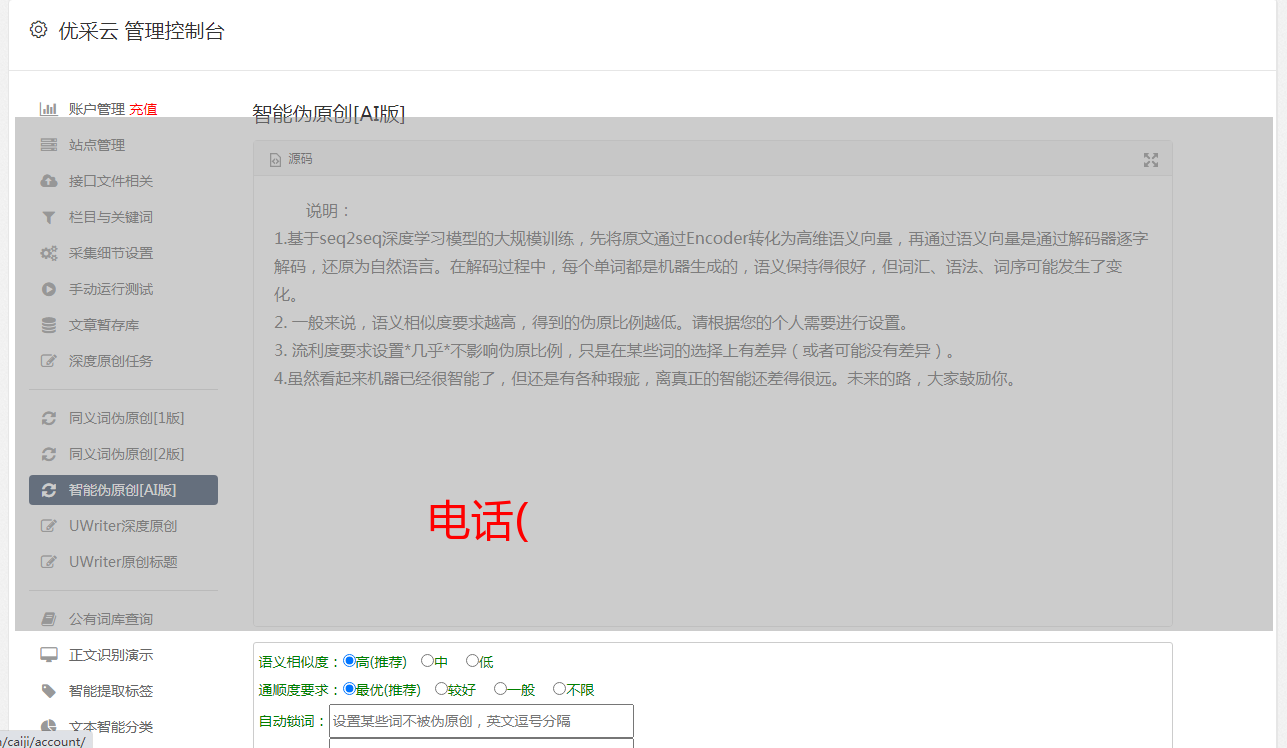Screen dimensions: 1287x748
Task: Click the edit icon for 深度原创任务
Action: [48, 361]
